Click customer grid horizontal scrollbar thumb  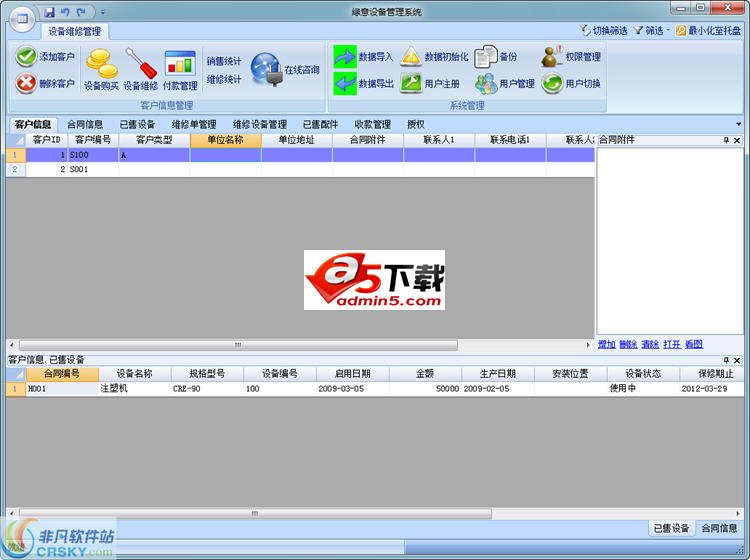coord(238,345)
